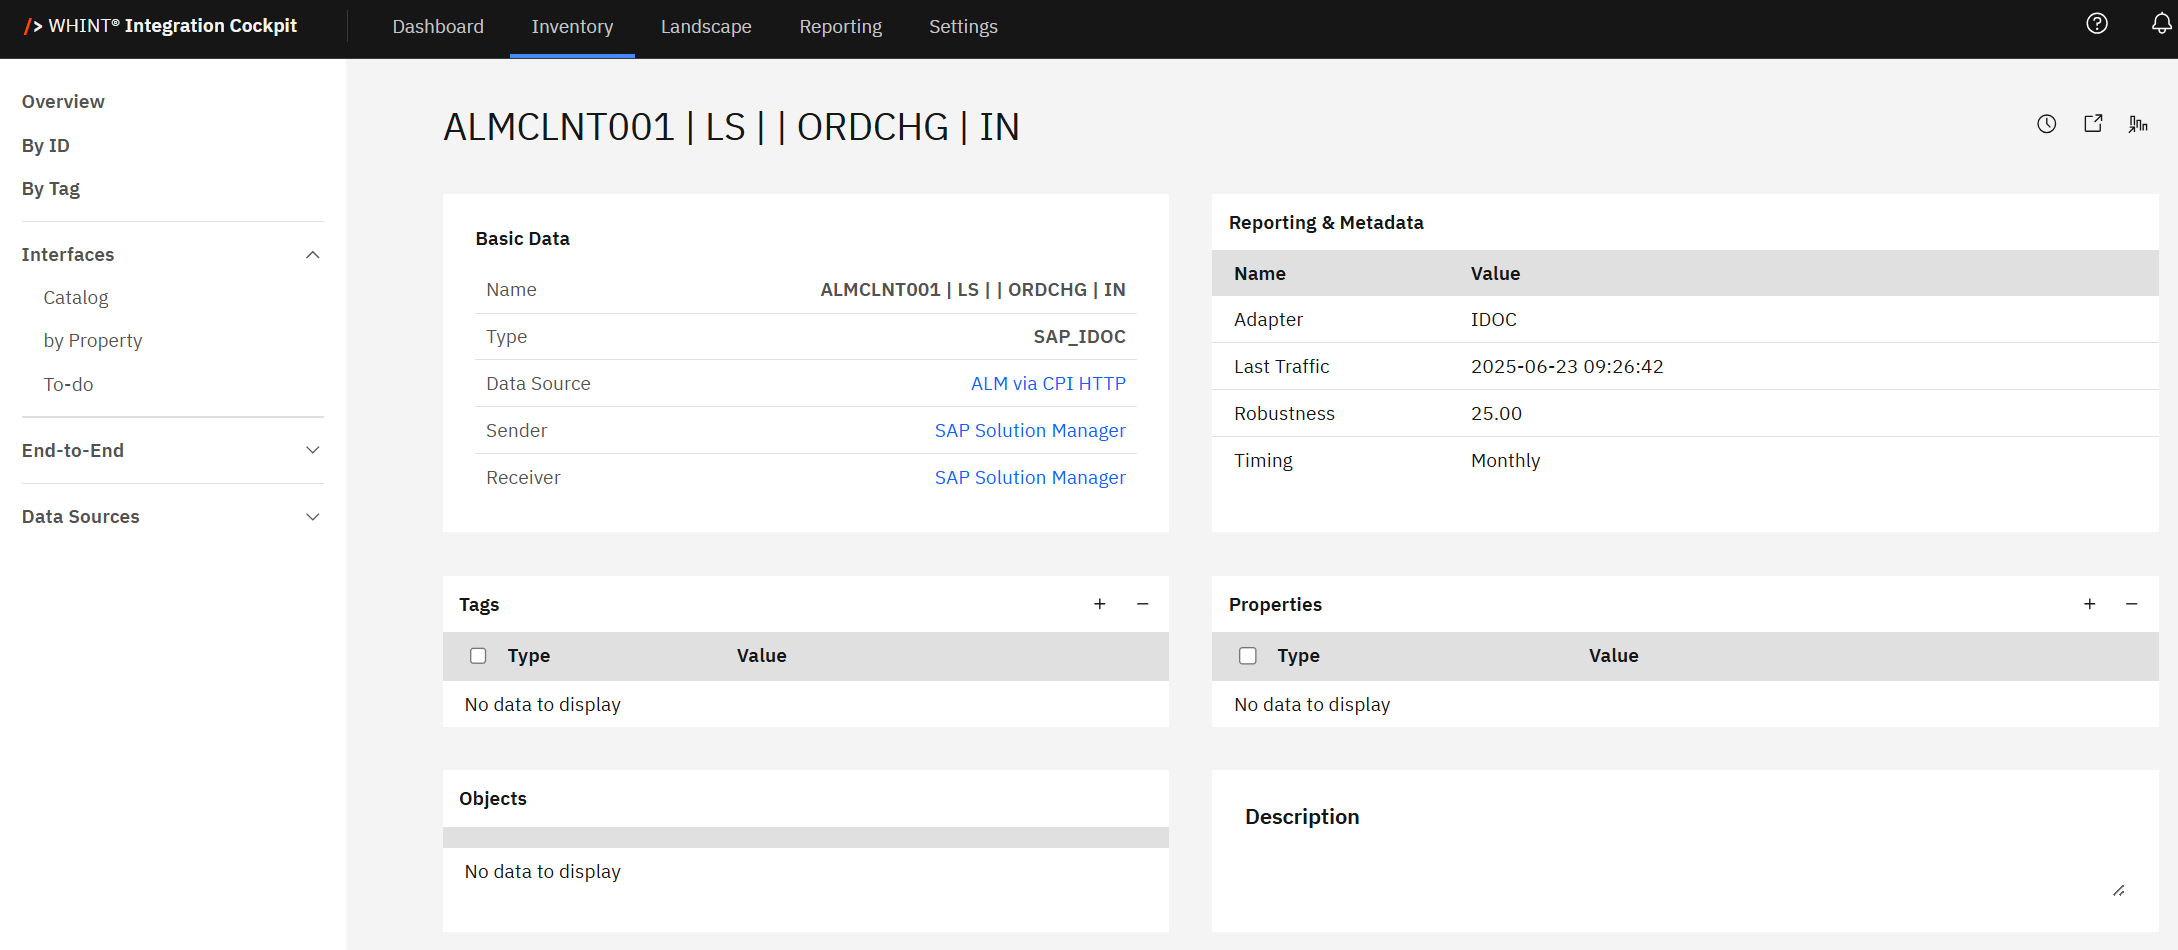Click the Interfaces section heading
Screen dimensions: 2178x950
pyautogui.click(x=68, y=255)
